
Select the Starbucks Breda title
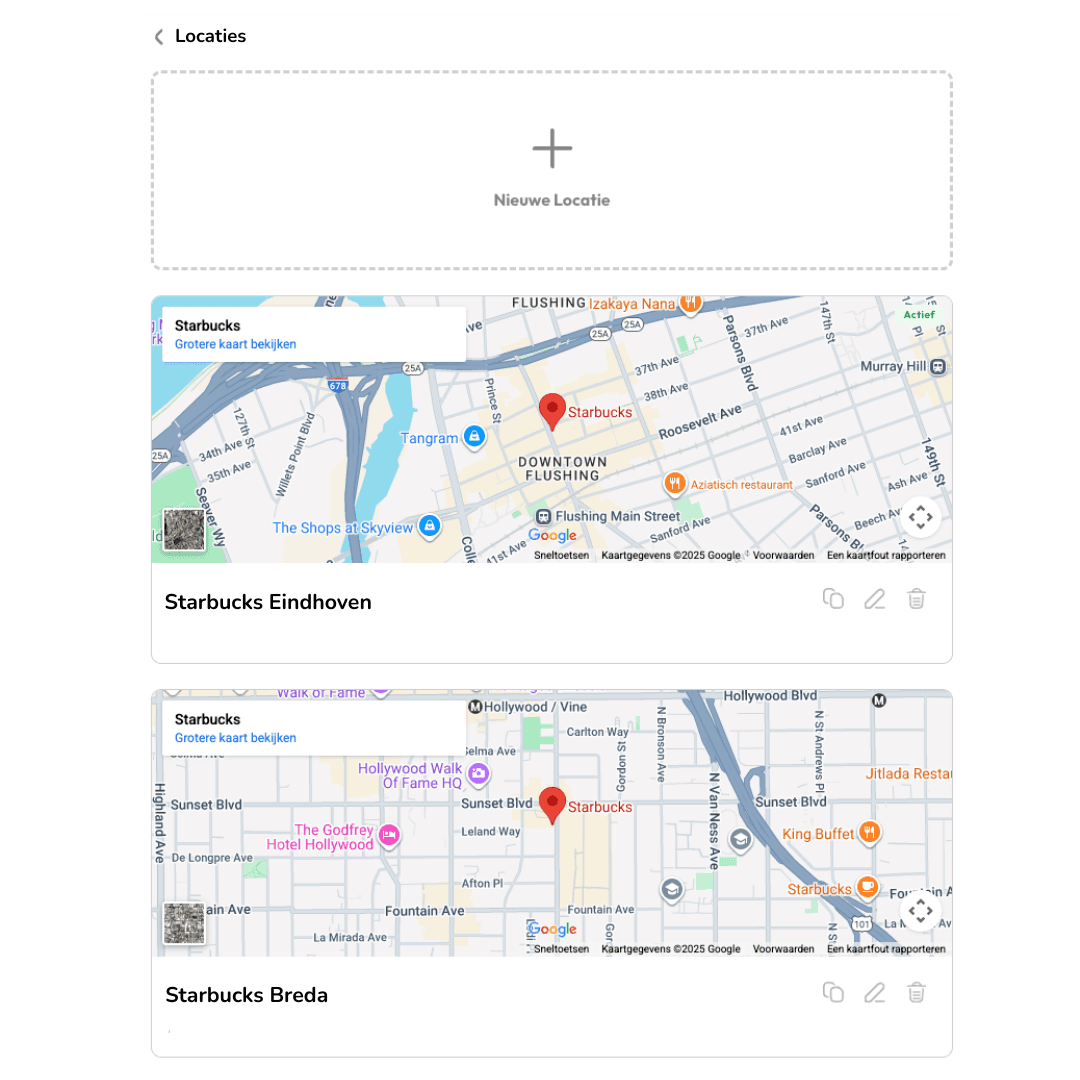pyautogui.click(x=247, y=995)
